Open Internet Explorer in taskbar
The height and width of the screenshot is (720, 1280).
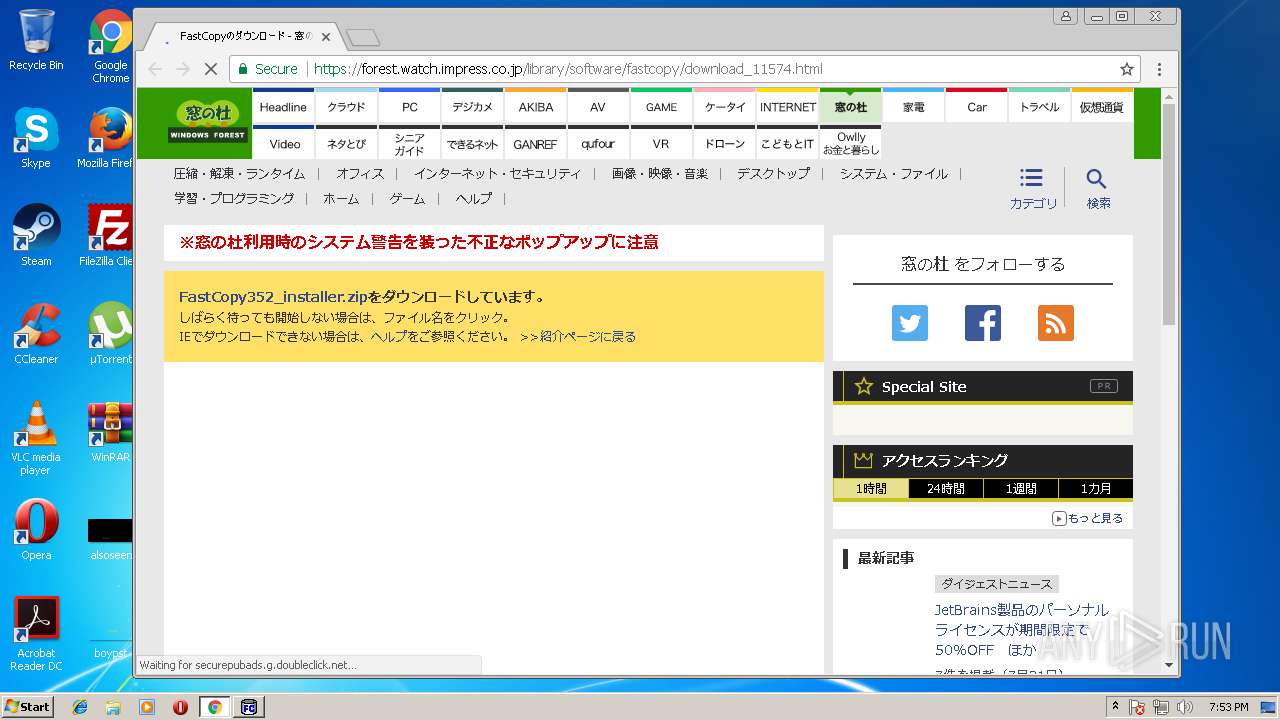click(x=80, y=707)
